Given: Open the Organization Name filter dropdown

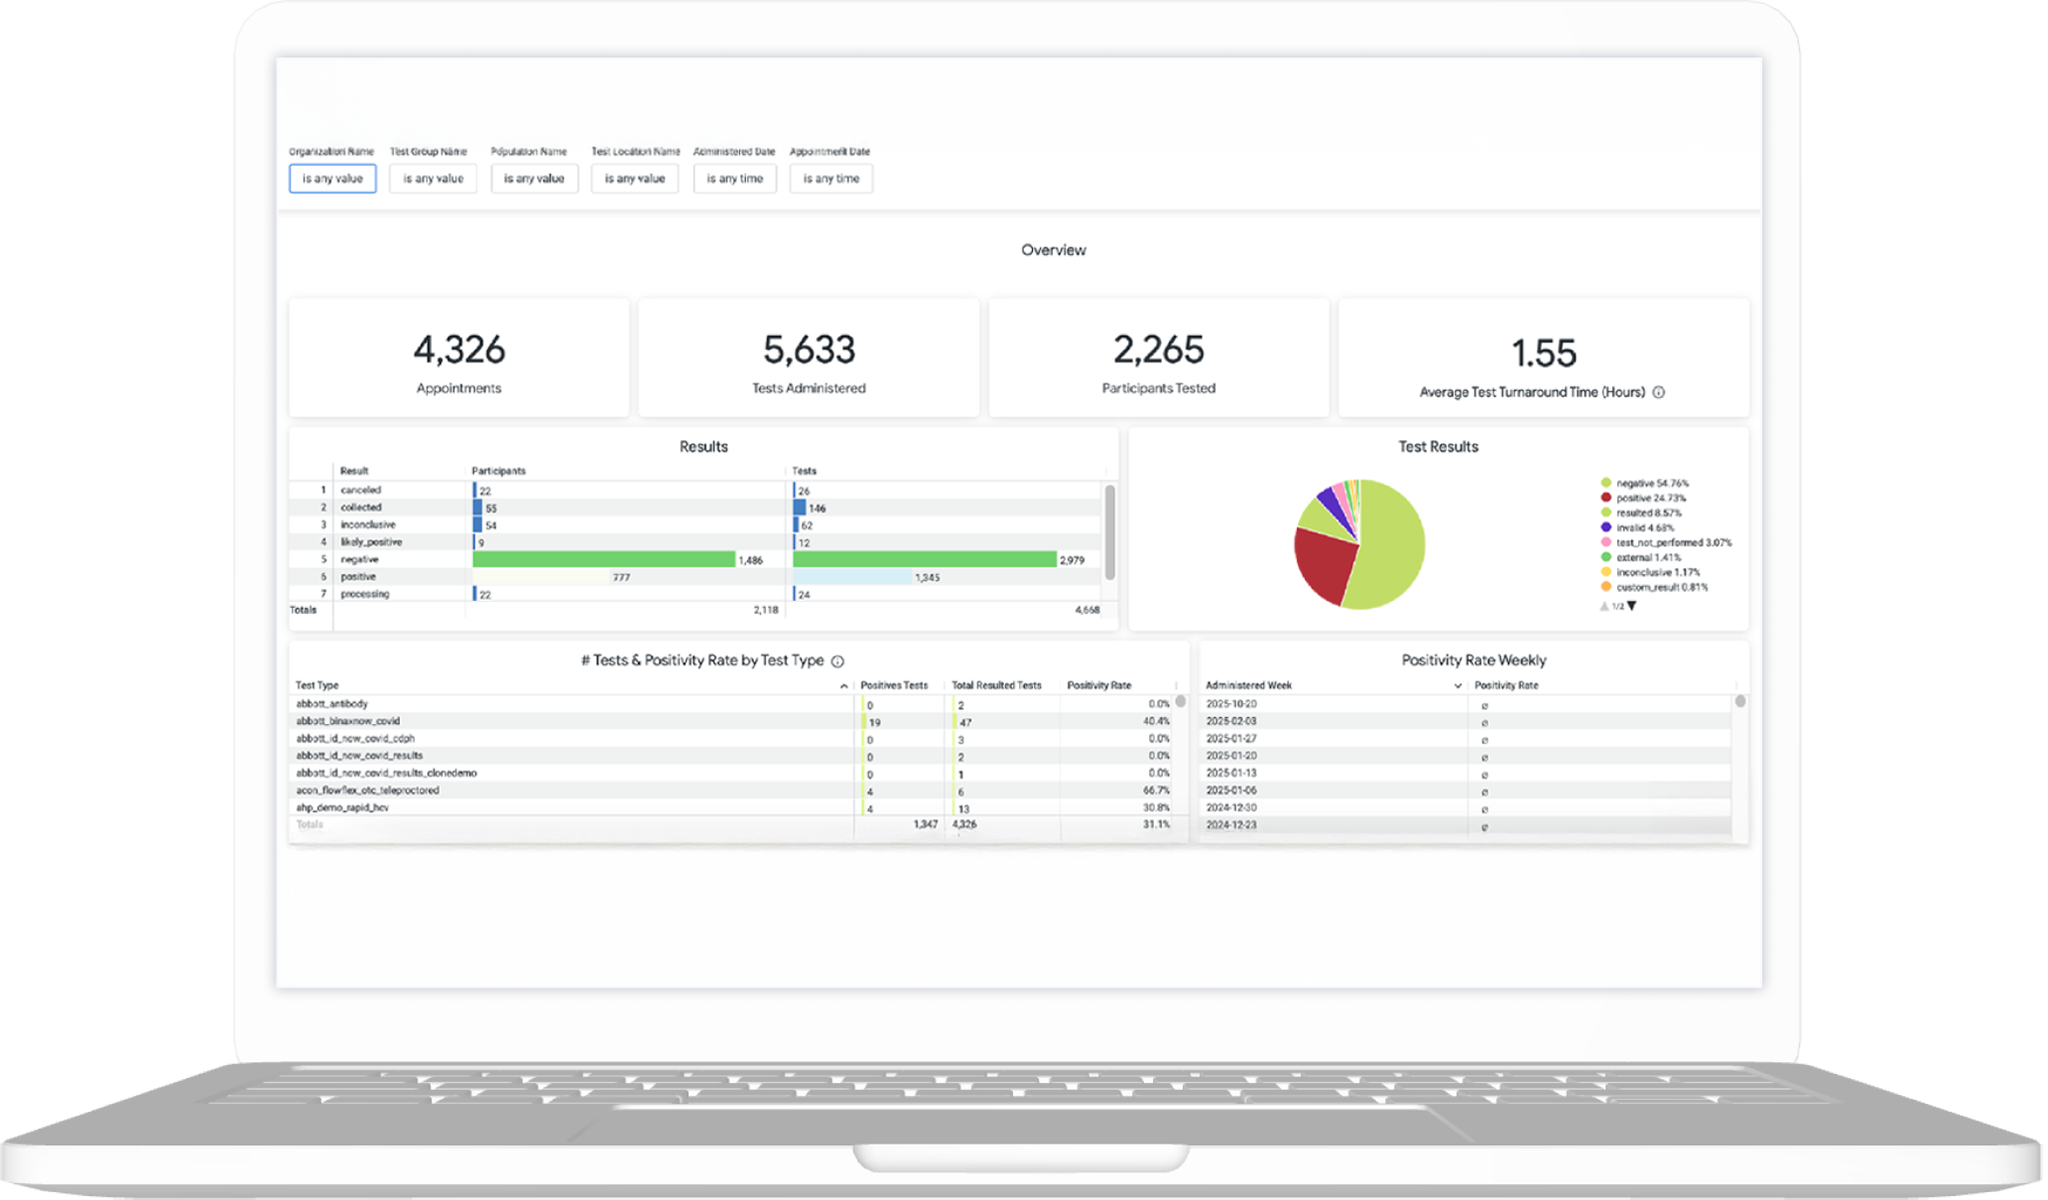Looking at the screenshot, I should pos(333,178).
